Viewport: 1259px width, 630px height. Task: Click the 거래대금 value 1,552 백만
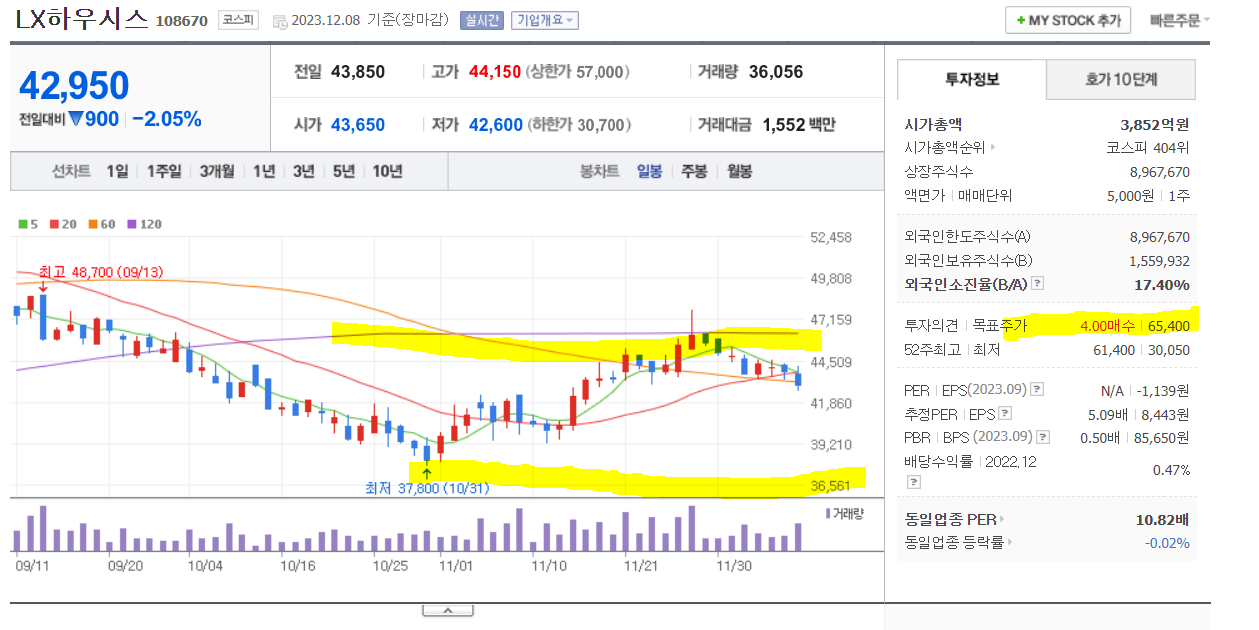click(798, 125)
